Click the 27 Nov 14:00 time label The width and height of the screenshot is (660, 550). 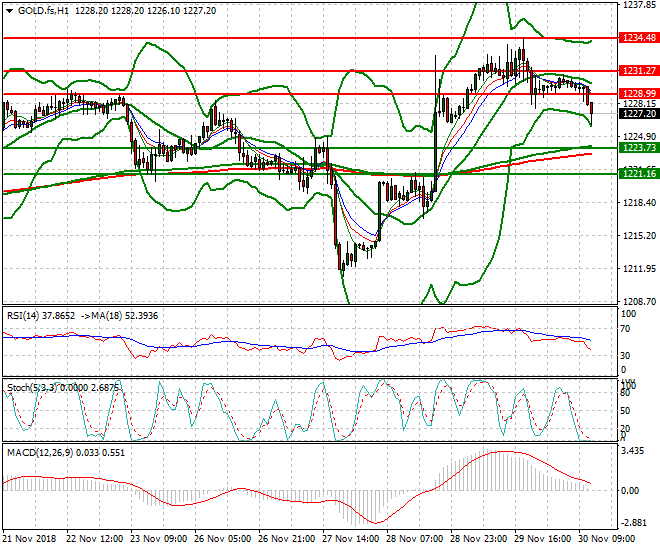click(x=351, y=539)
